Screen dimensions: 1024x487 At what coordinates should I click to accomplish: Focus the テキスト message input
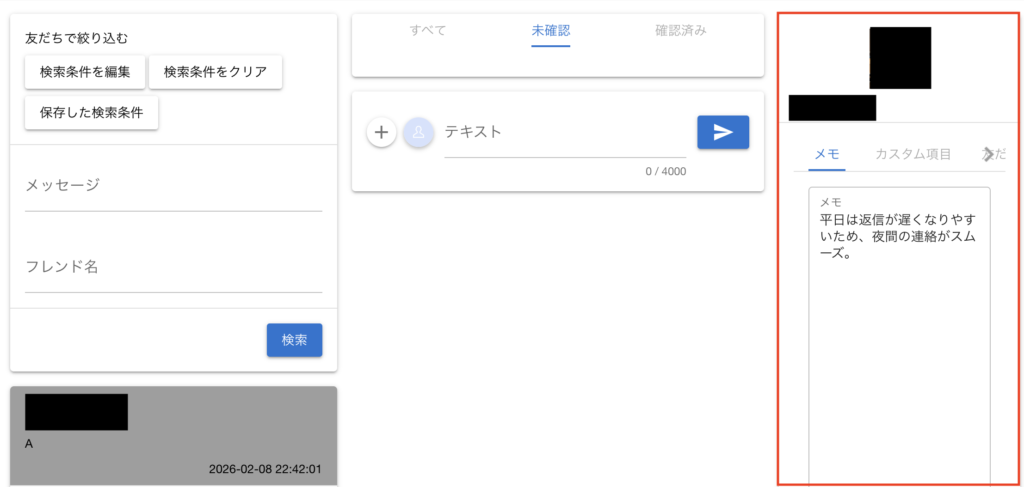click(x=565, y=133)
